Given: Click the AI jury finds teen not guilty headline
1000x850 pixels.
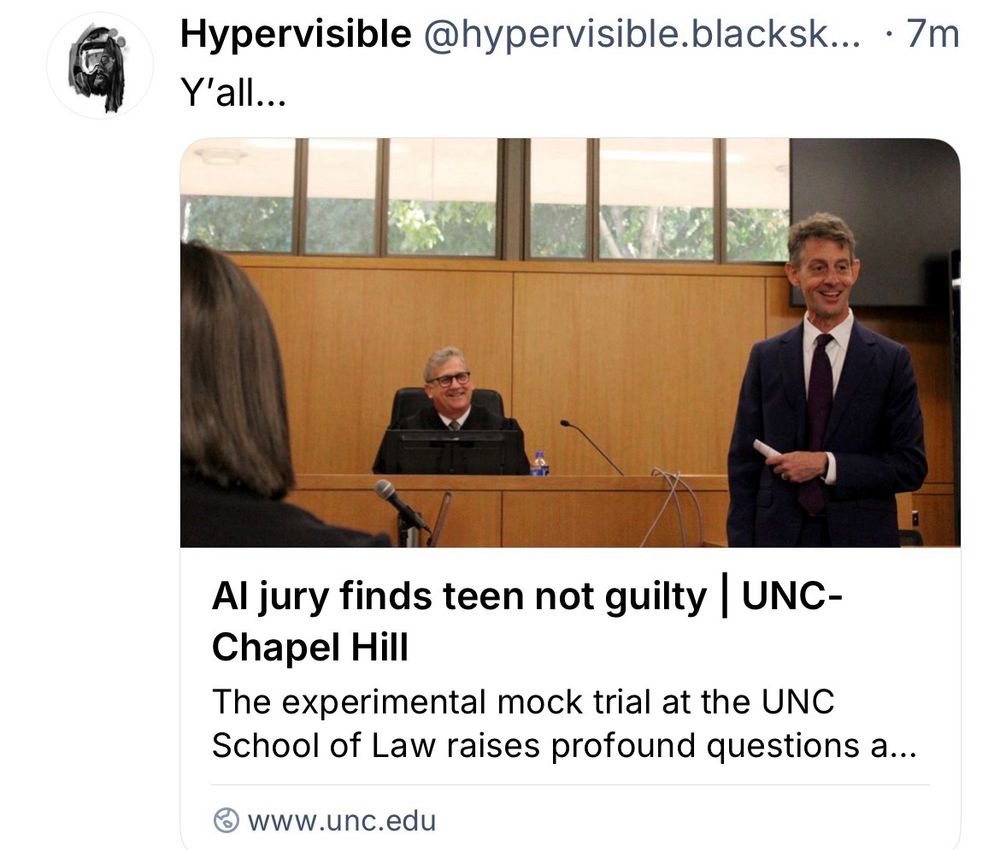Looking at the screenshot, I should (459, 597).
